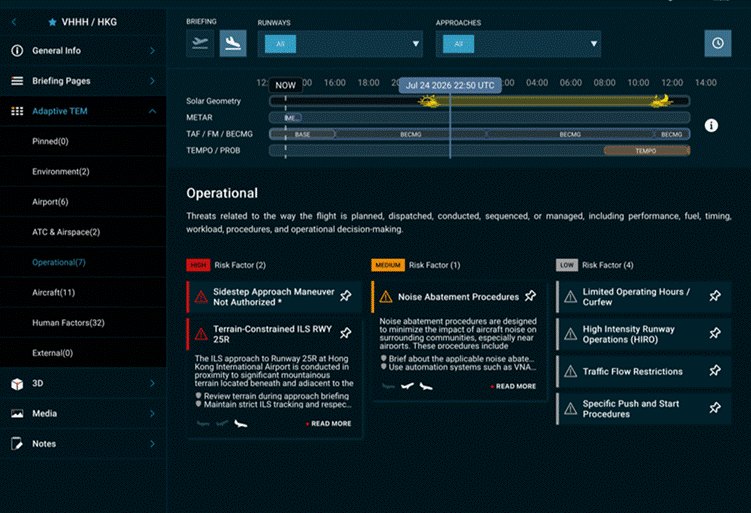Image resolution: width=751 pixels, height=513 pixels.
Task: Expand the 3D section chevron
Action: click(152, 383)
